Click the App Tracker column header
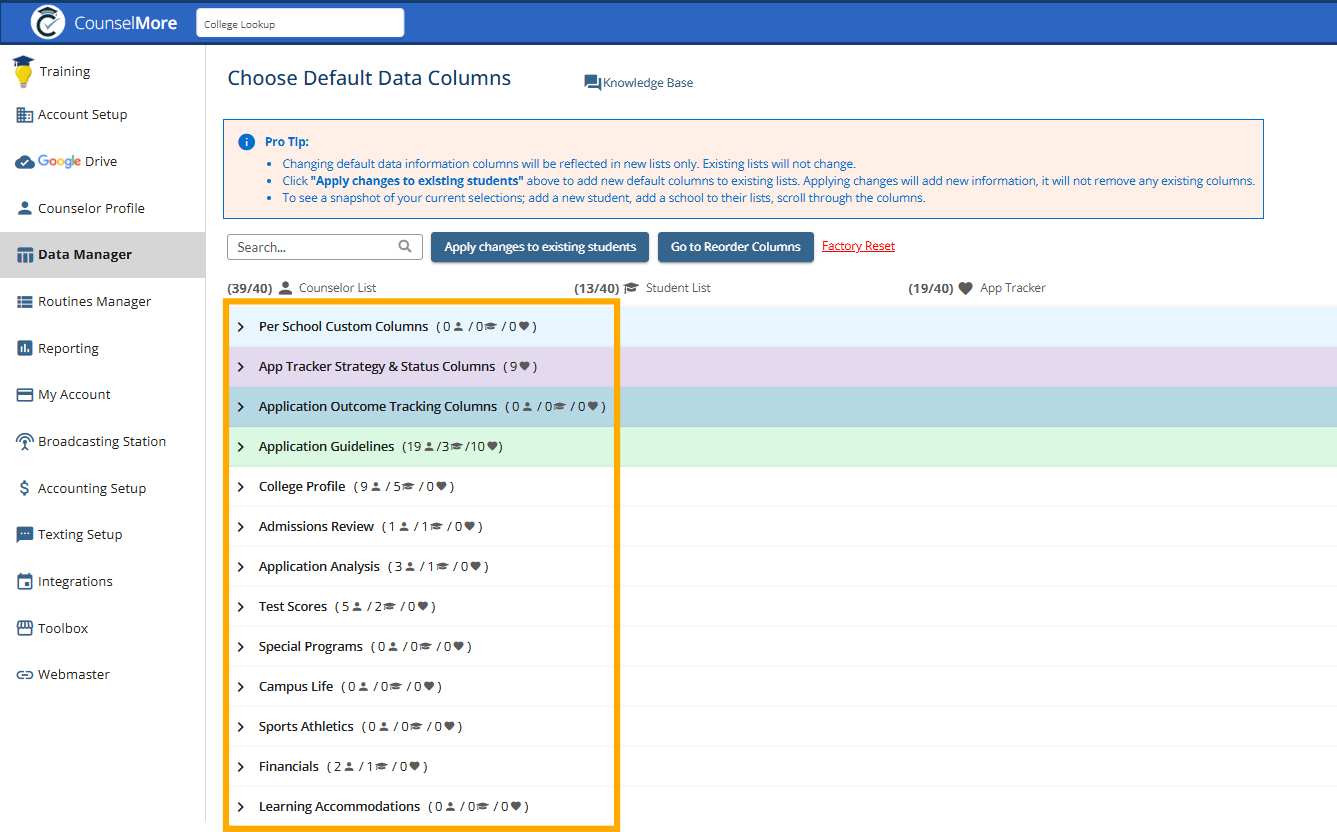This screenshot has height=832, width=1337. coord(1013,288)
